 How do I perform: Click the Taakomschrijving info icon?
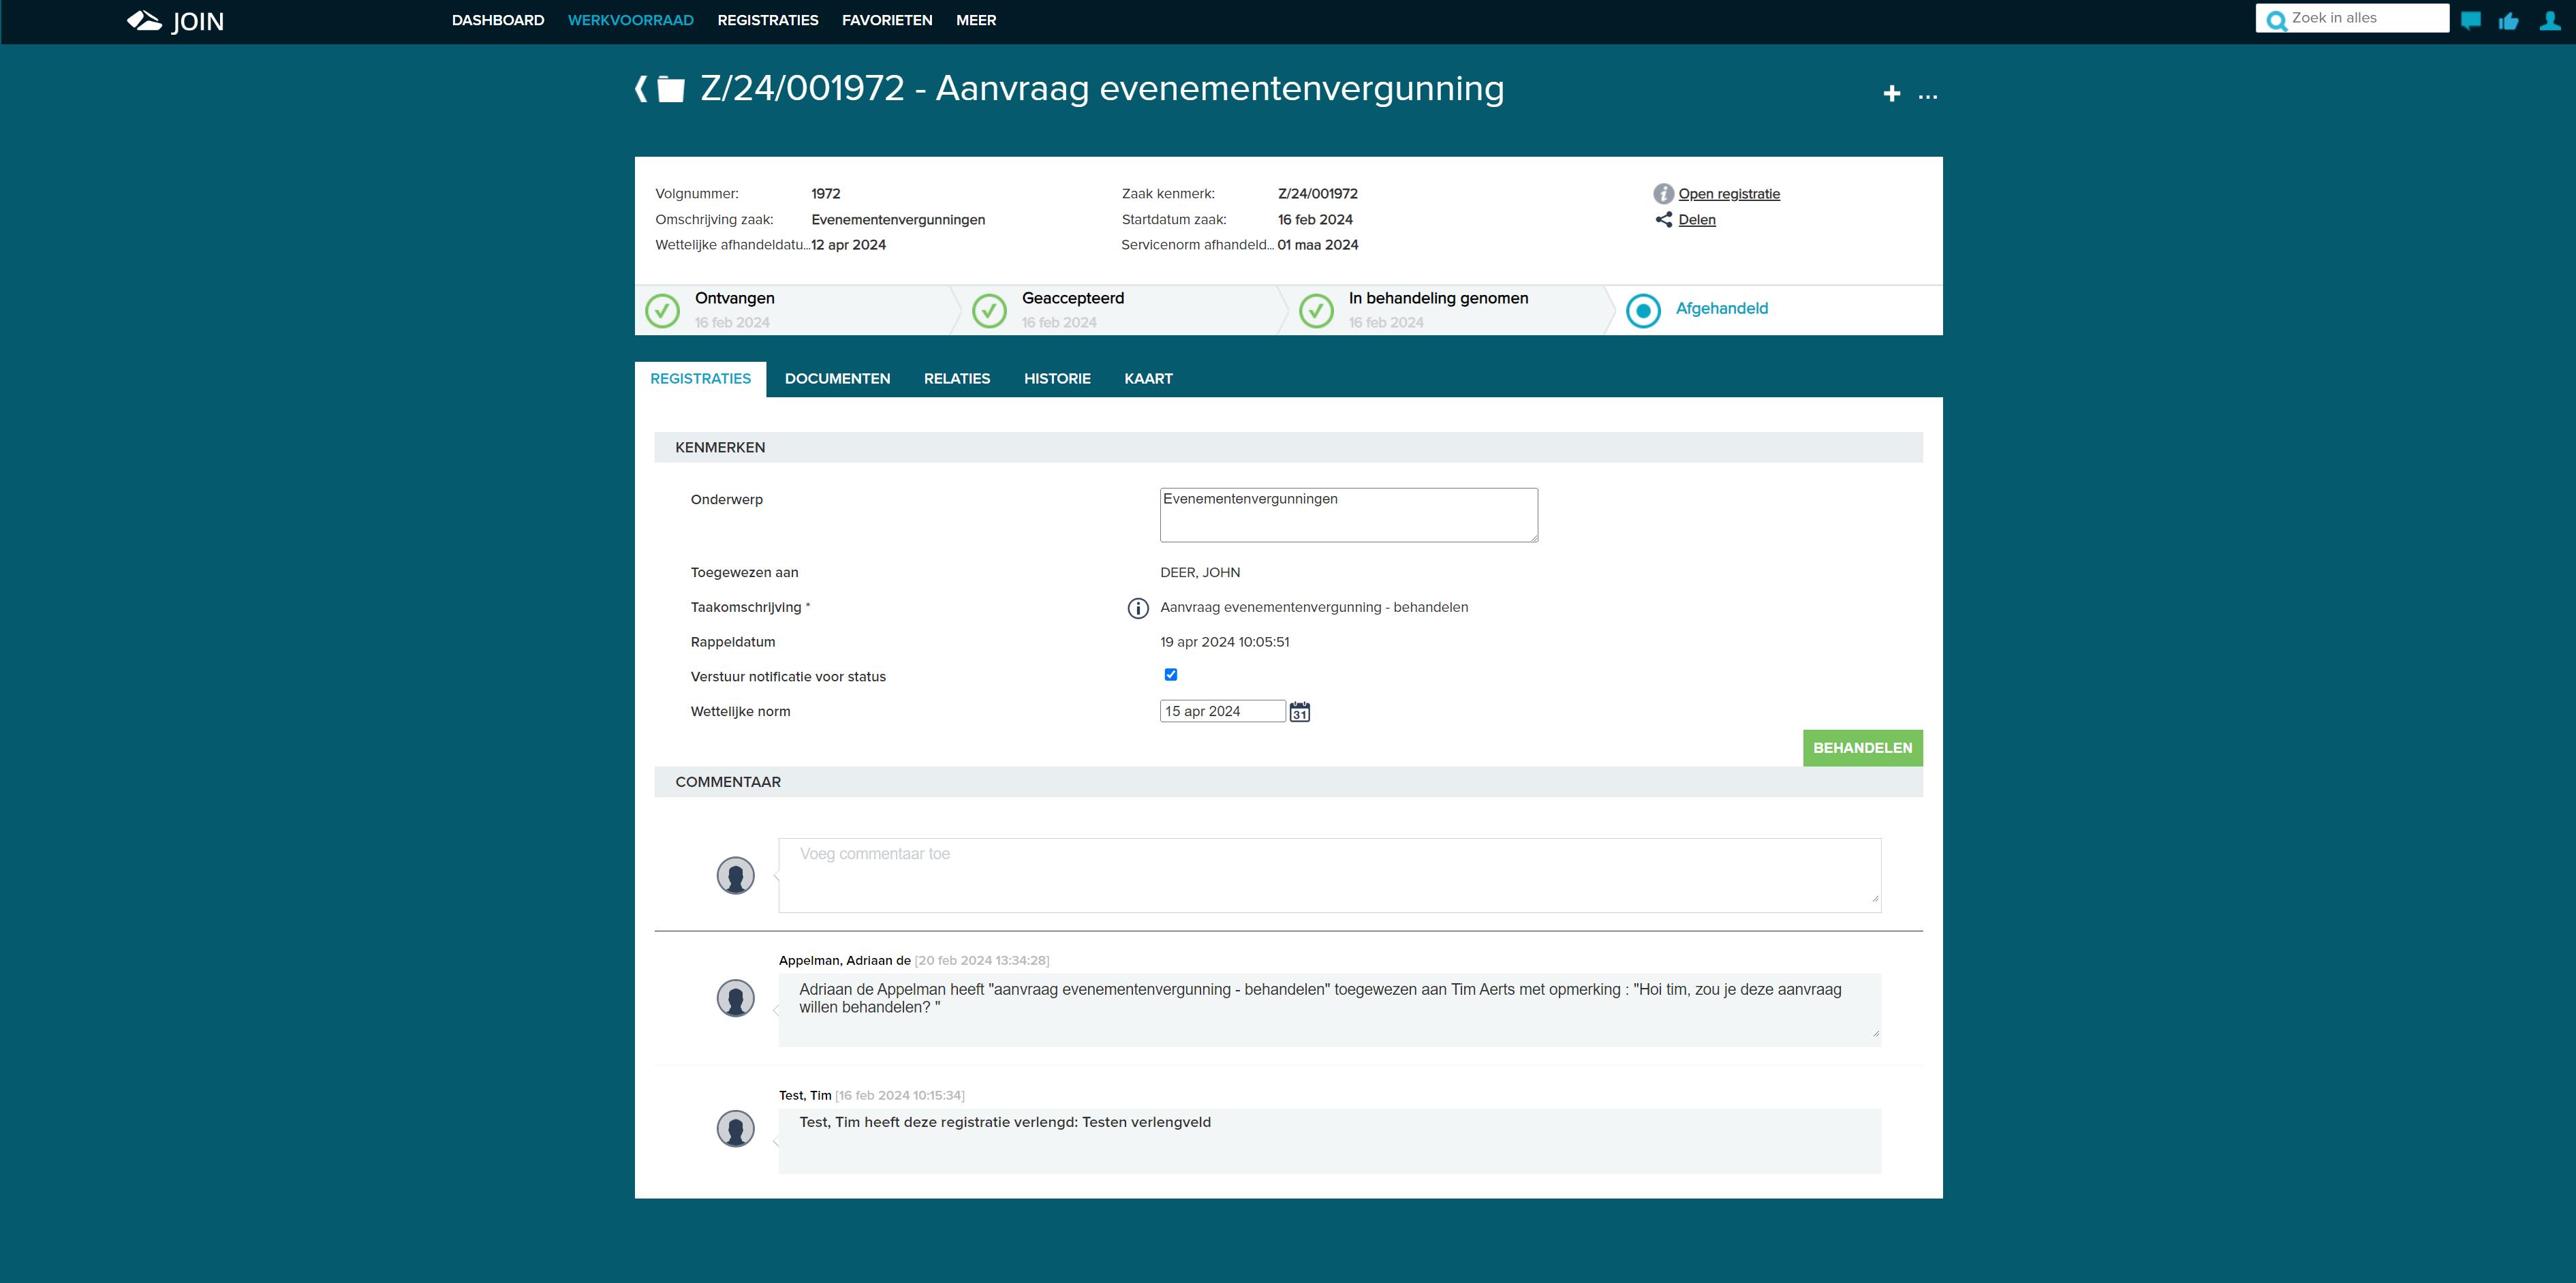pyautogui.click(x=1138, y=608)
